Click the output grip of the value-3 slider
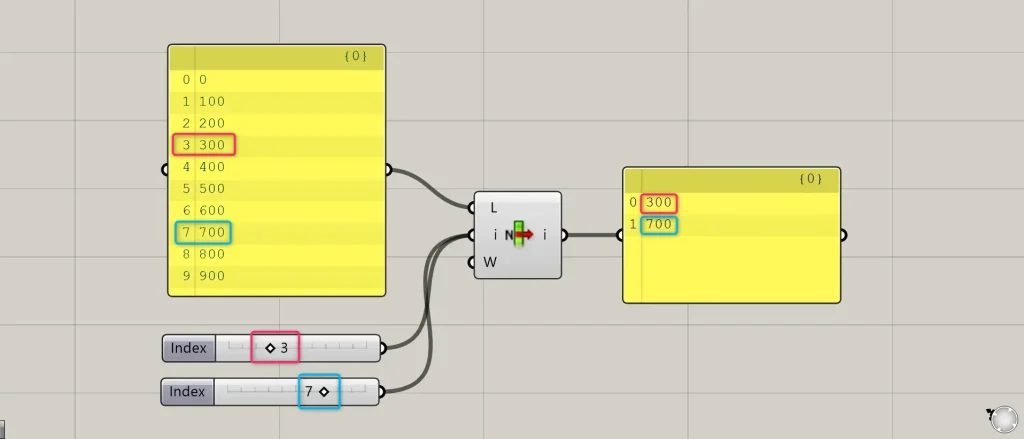This screenshot has width=1024, height=439. coord(383,348)
